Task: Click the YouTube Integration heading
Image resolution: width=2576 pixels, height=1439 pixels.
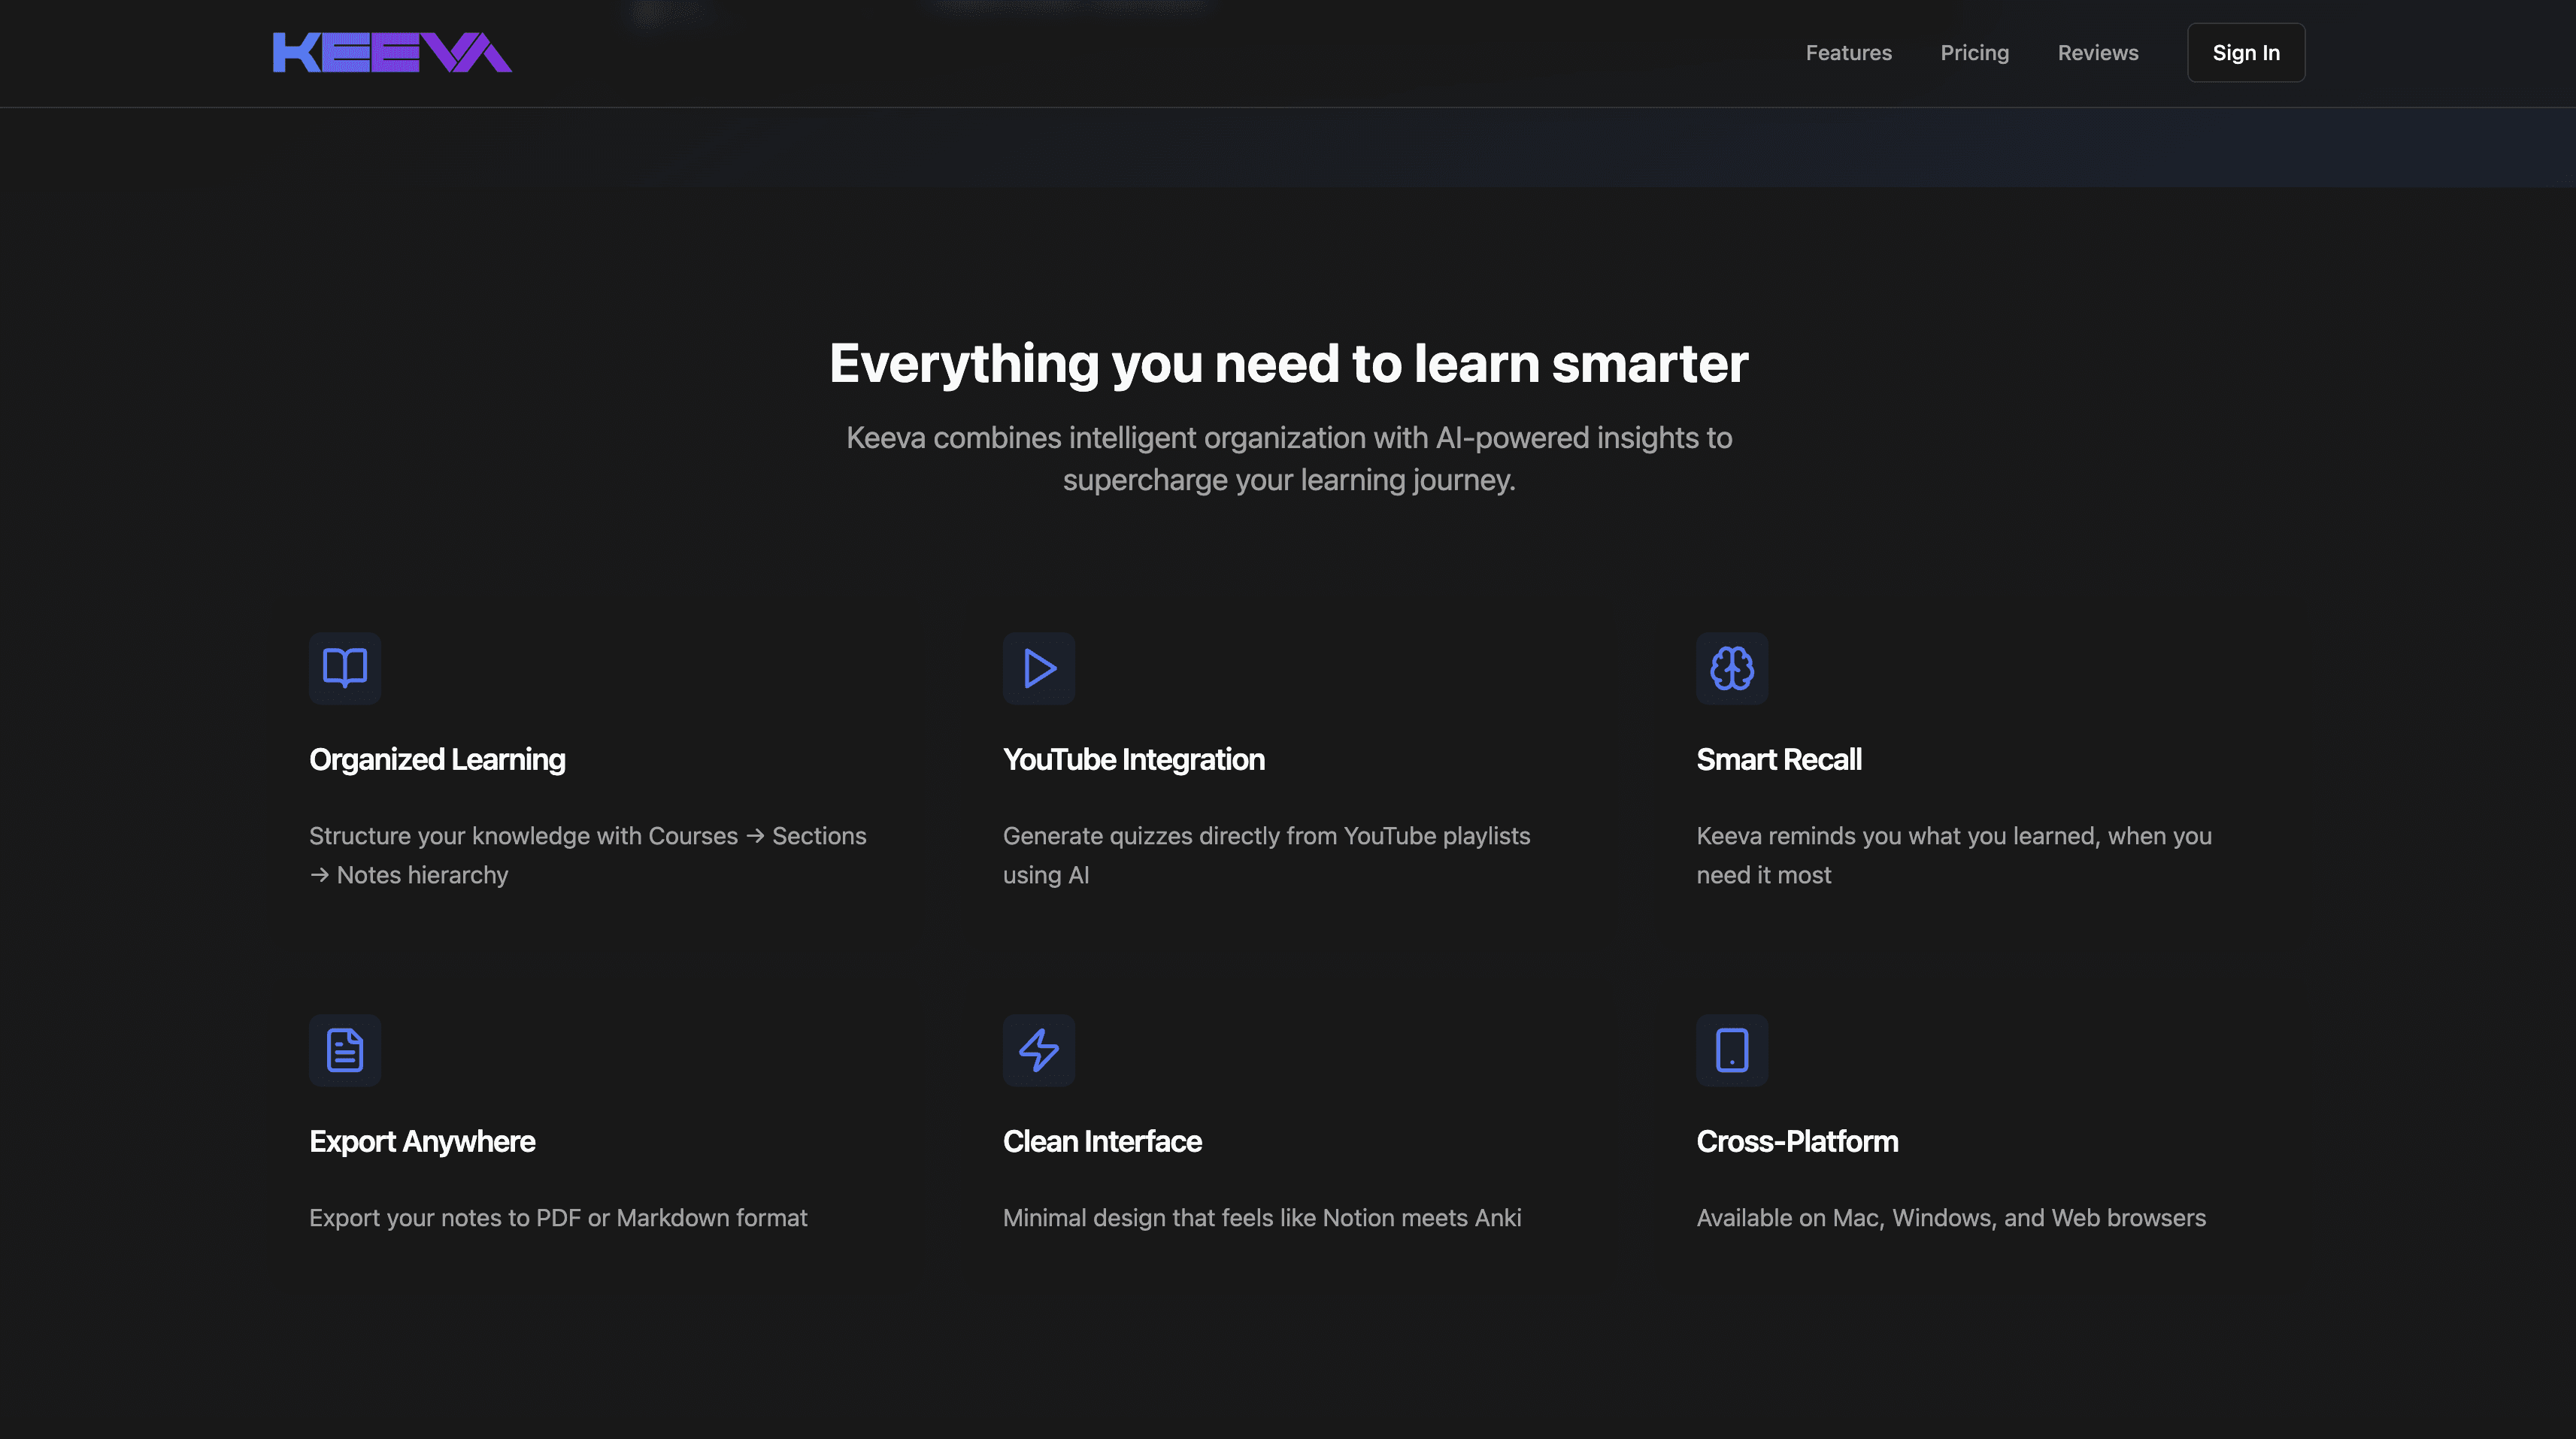Action: pyautogui.click(x=1133, y=760)
